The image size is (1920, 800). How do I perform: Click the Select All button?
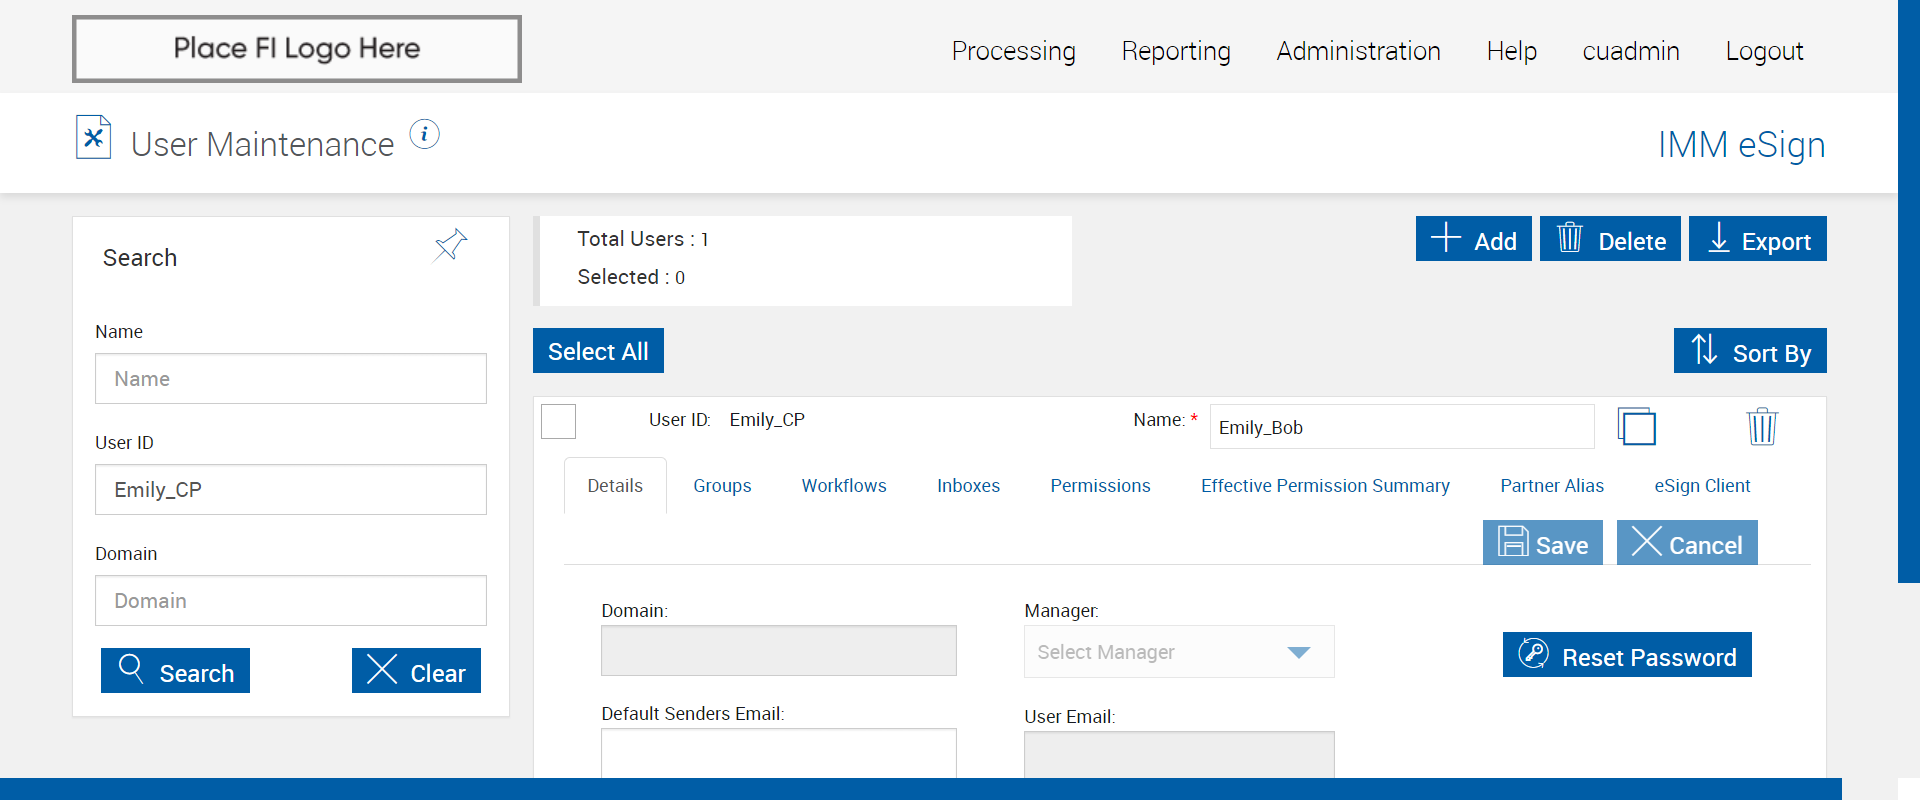[598, 351]
